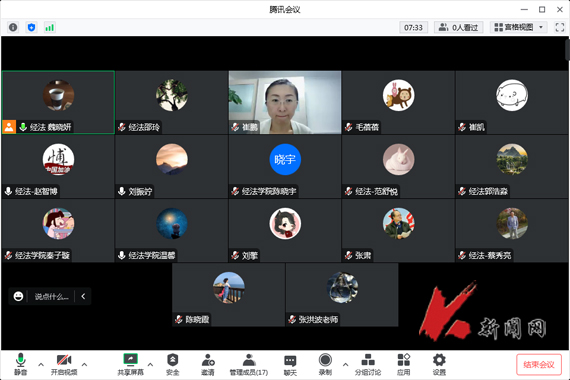Click the 经法-赵智博 calligraphy avatar
The image size is (570, 380).
(x=58, y=159)
